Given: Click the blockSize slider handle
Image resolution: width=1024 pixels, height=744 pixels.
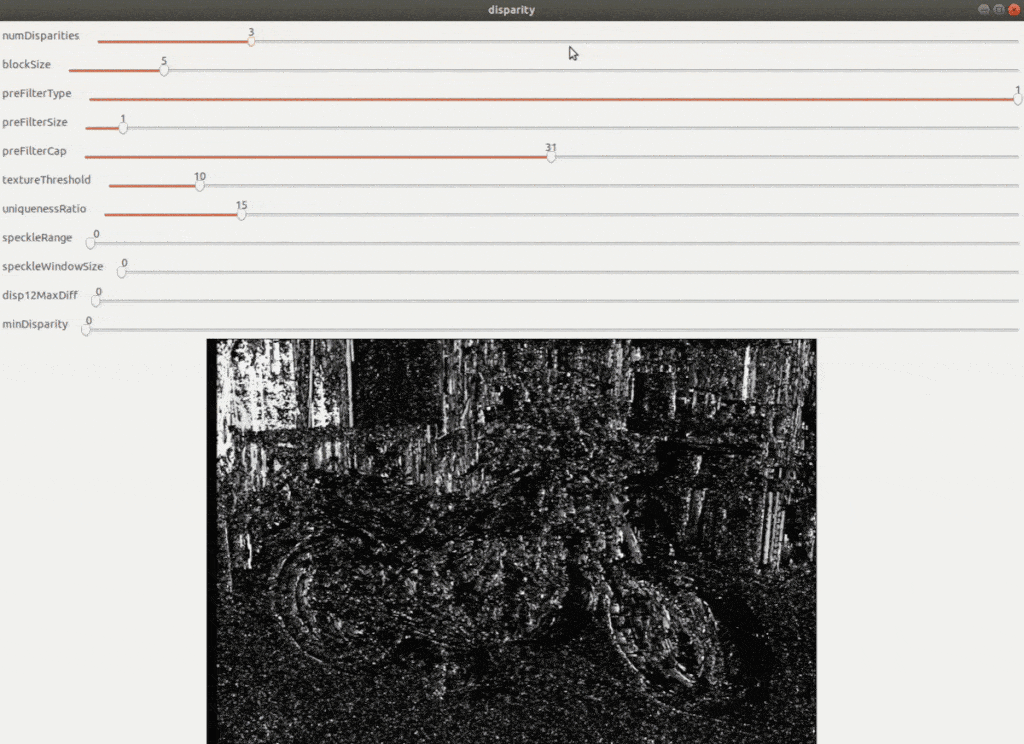Looking at the screenshot, I should point(164,70).
